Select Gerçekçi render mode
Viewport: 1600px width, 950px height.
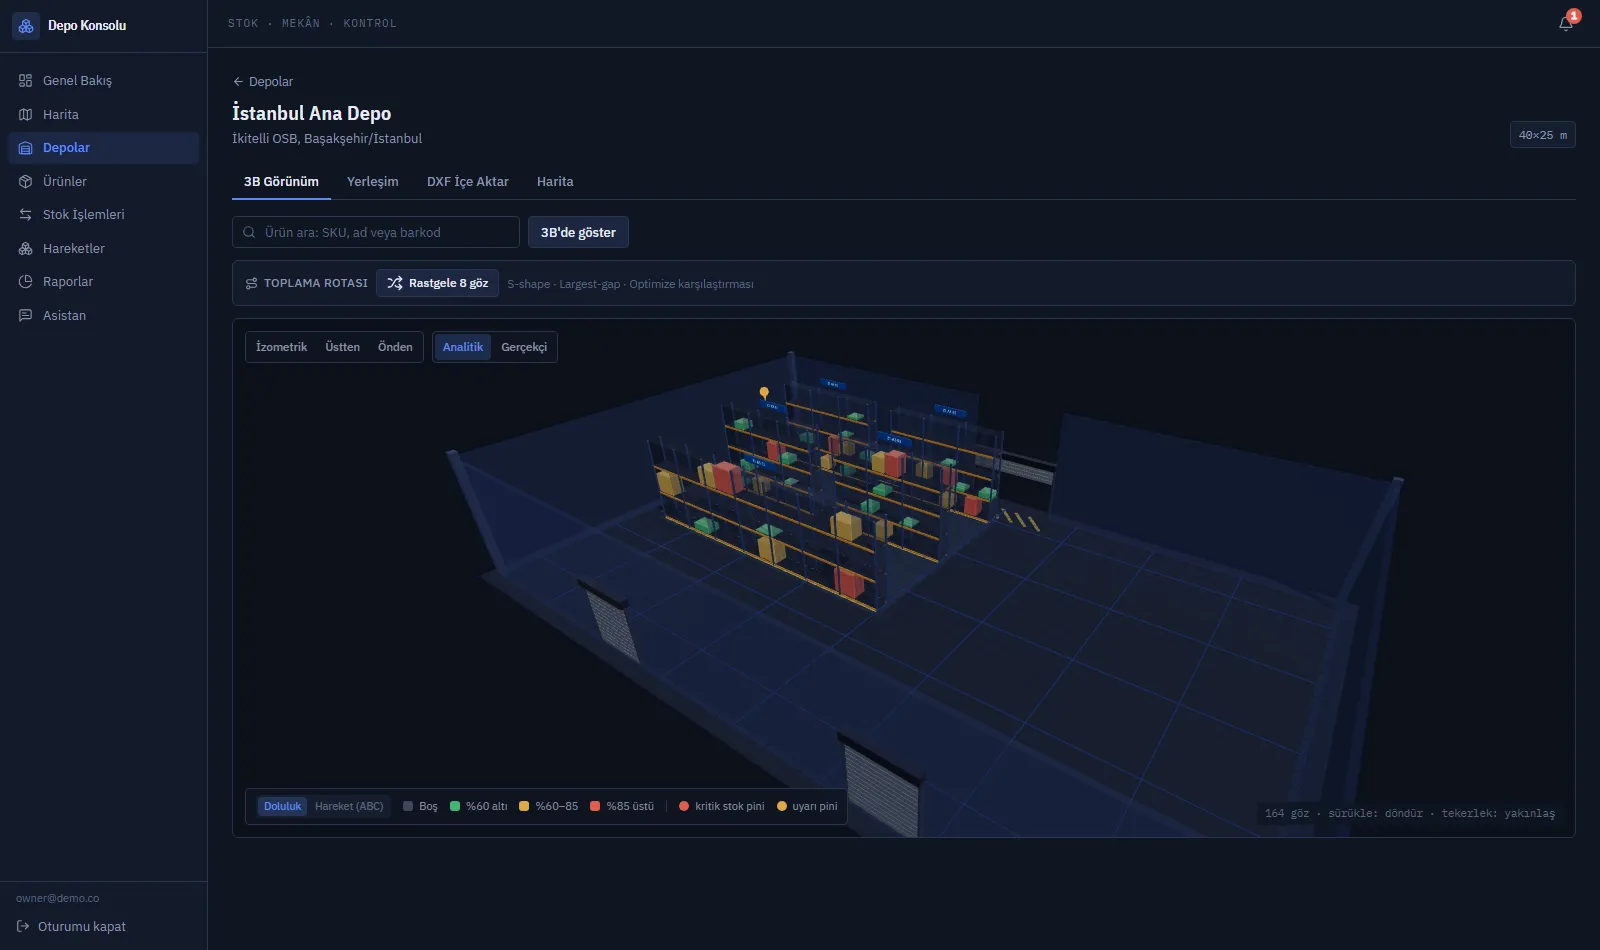coord(524,347)
